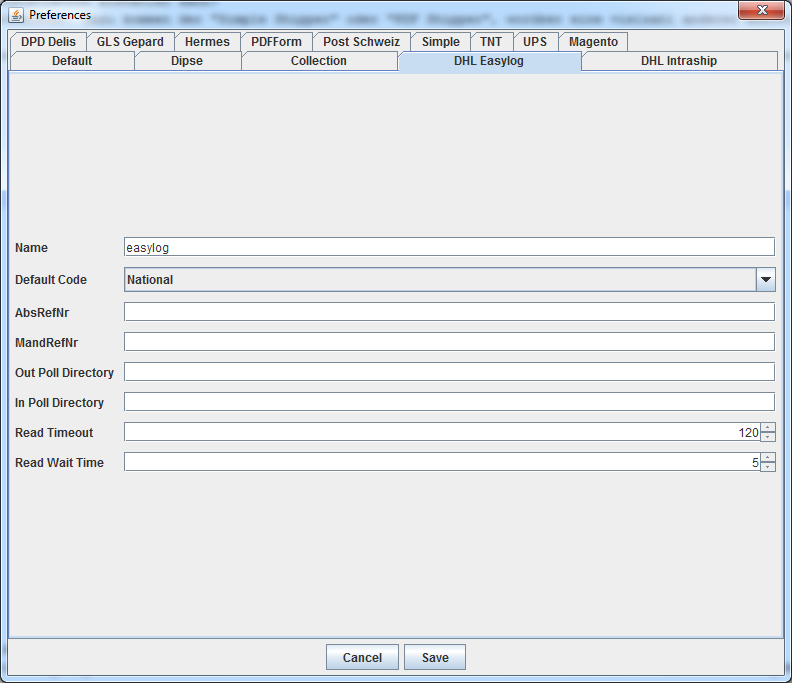Switch to the DHL Intraship tab

[x=679, y=61]
